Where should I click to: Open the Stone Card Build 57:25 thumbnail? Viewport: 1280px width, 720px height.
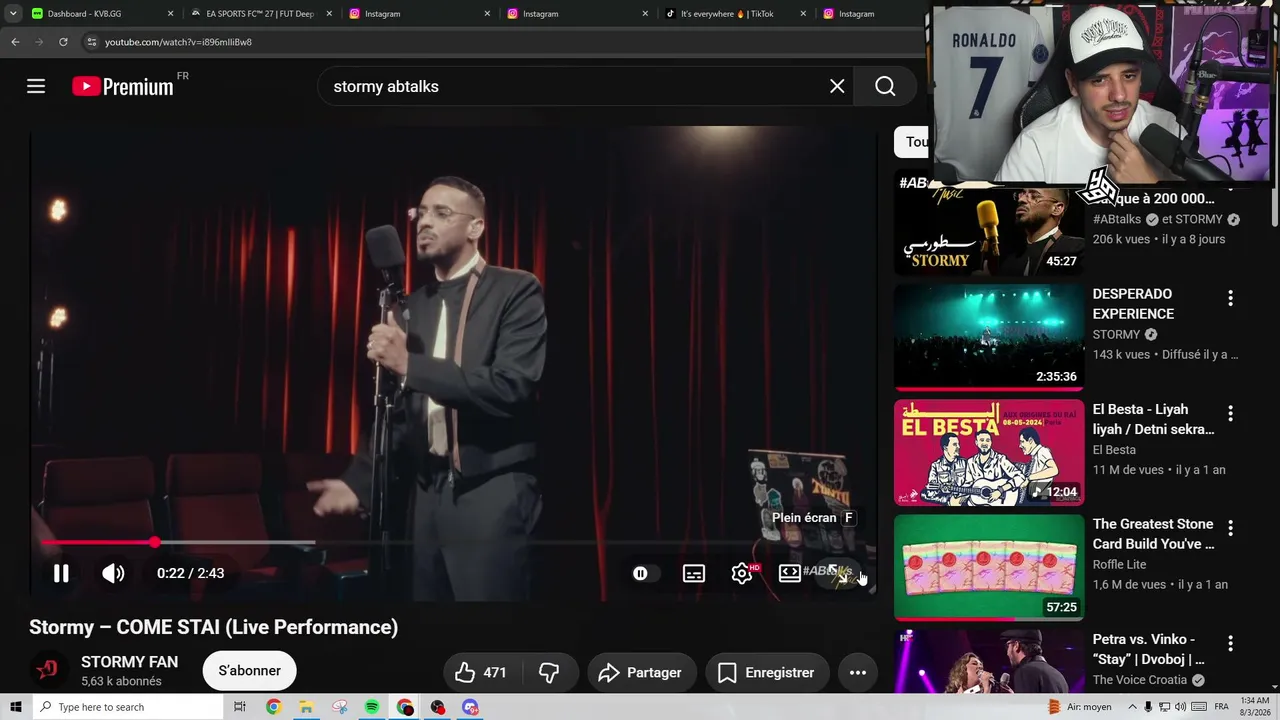point(989,567)
